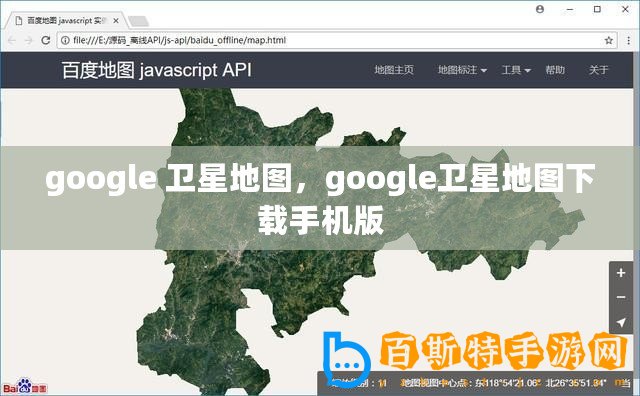
Task: Expand the 地图标注 dropdown
Action: click(x=462, y=70)
